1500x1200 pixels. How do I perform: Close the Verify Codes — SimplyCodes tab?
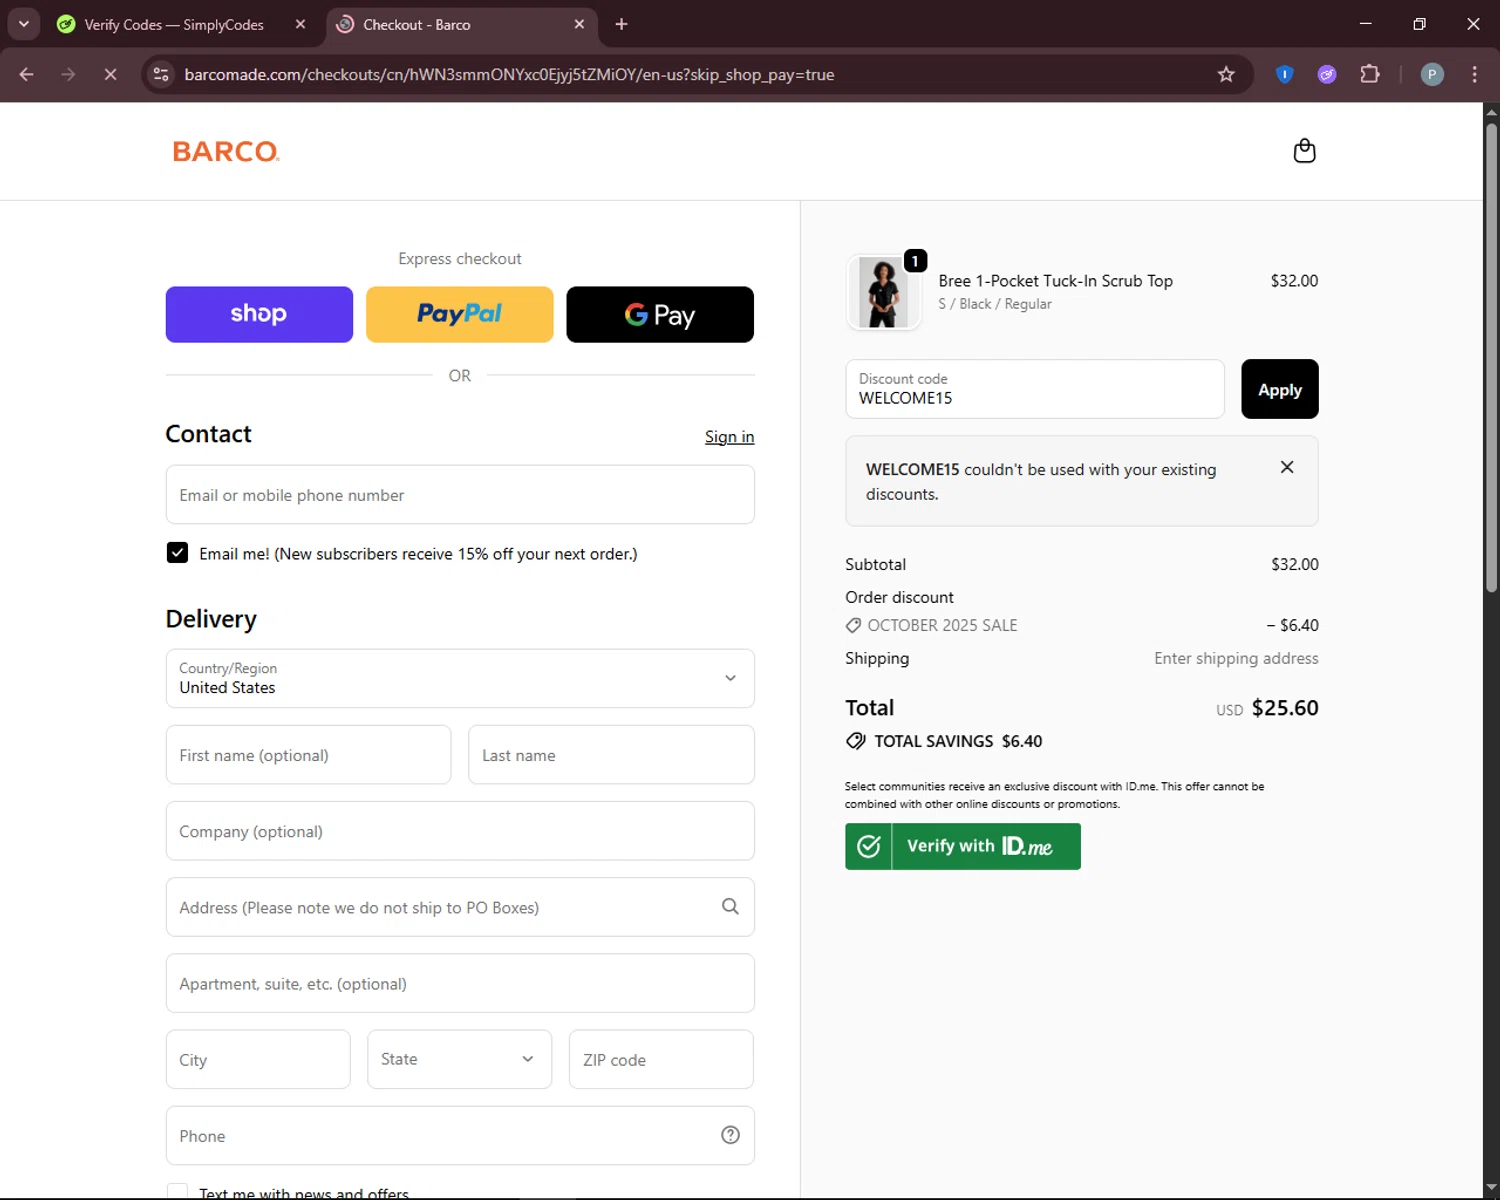pos(300,24)
